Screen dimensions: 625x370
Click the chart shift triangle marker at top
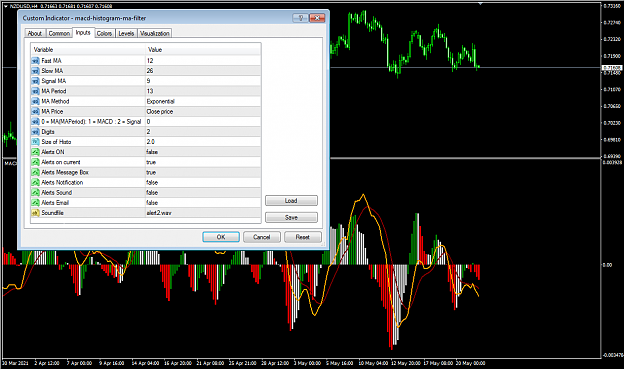[x=481, y=4]
